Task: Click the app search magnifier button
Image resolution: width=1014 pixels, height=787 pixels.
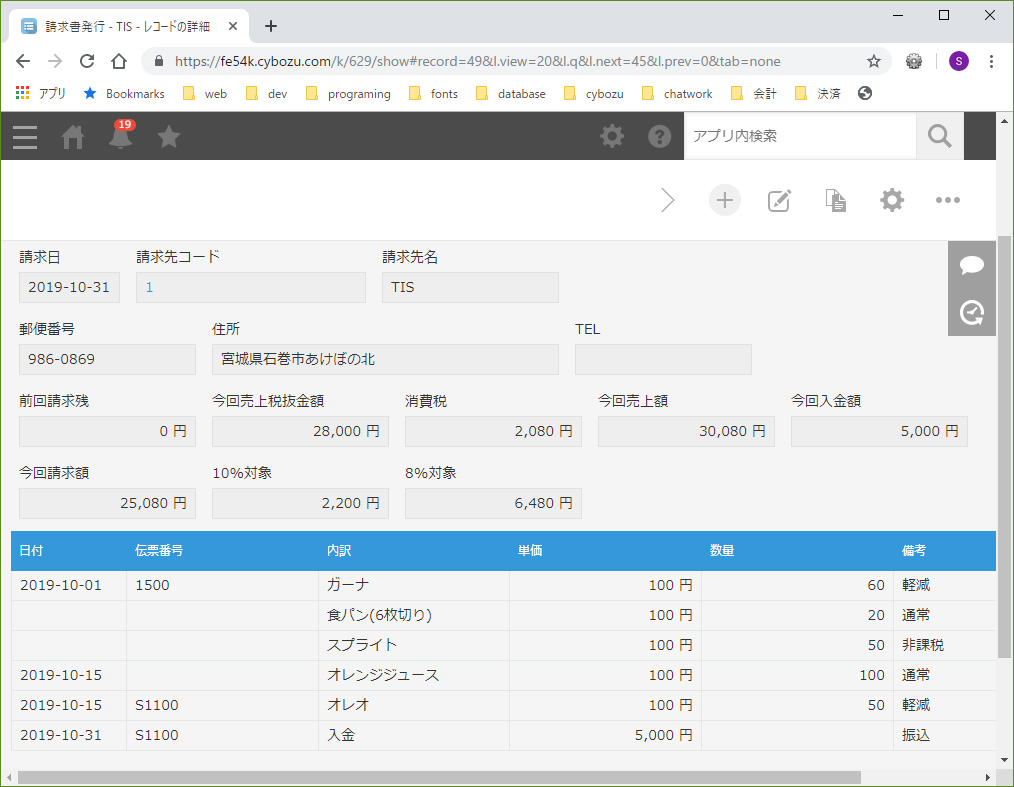Action: (940, 136)
